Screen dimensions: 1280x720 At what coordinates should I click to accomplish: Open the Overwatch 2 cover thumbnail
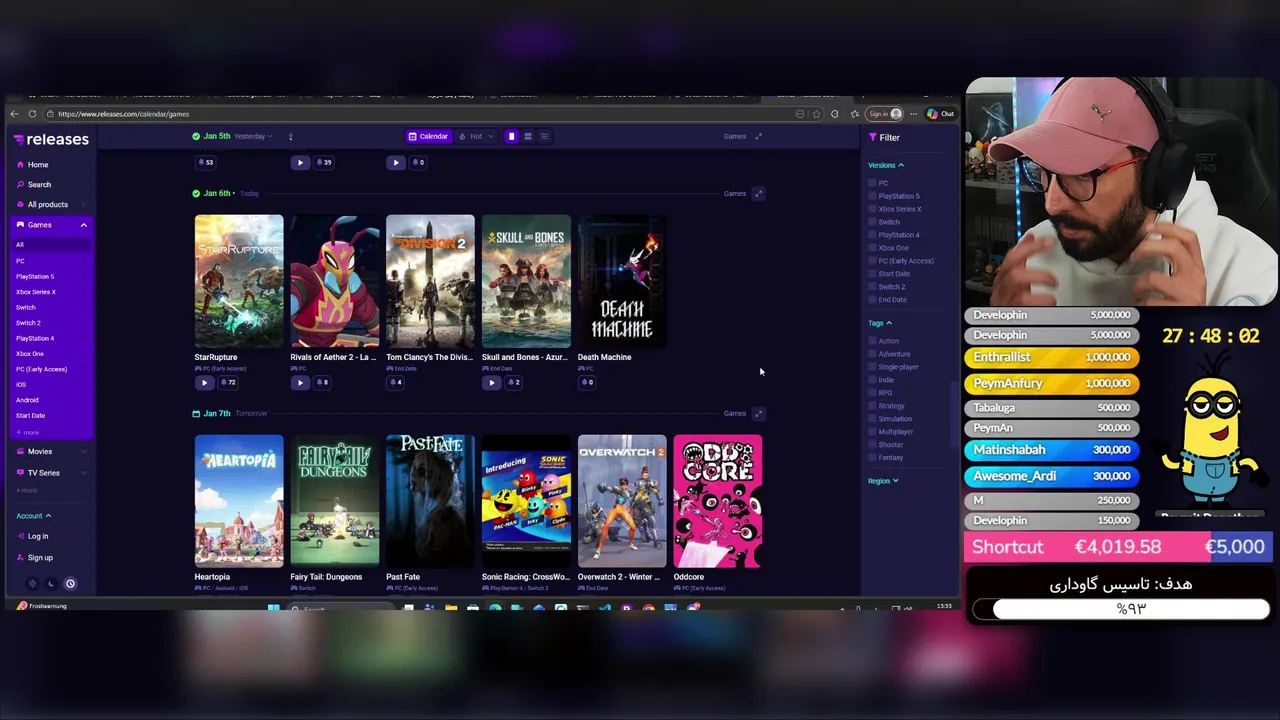click(622, 501)
